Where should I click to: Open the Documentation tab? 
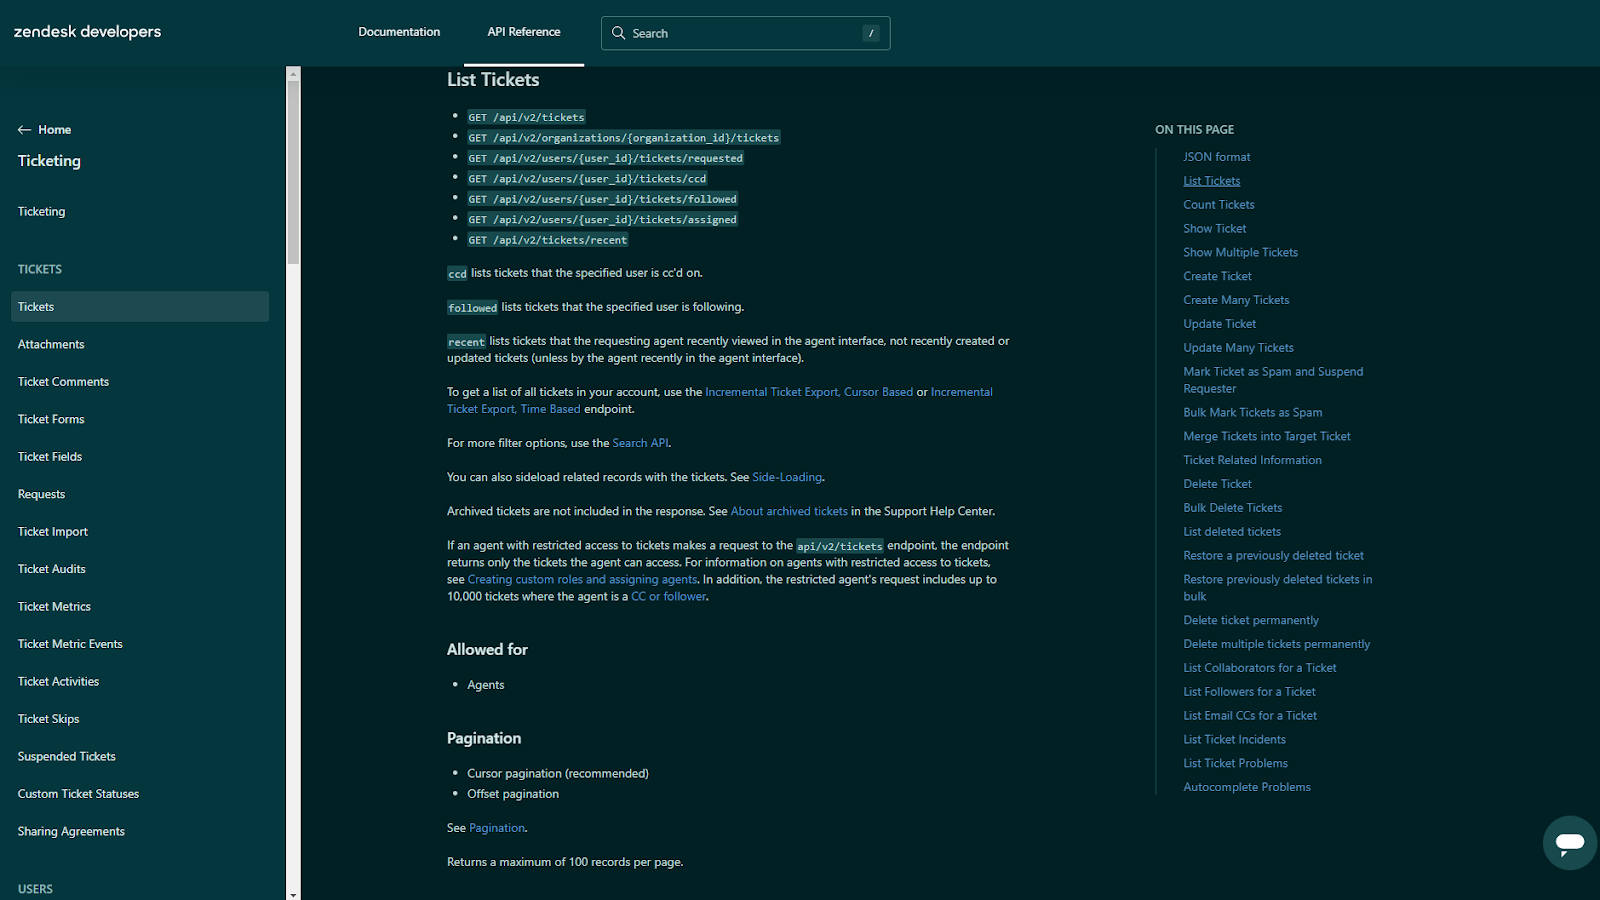coord(399,32)
